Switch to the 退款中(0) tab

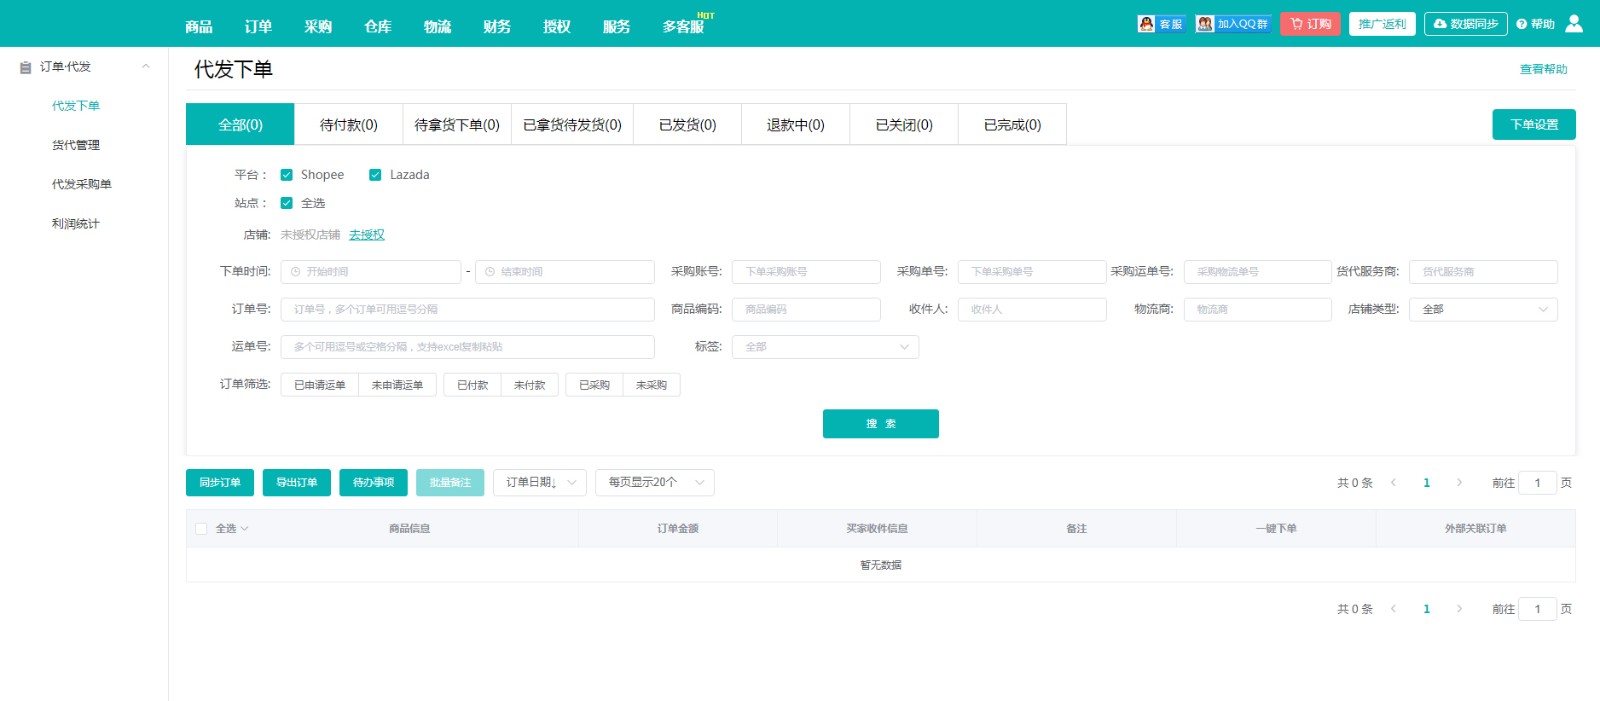(796, 125)
